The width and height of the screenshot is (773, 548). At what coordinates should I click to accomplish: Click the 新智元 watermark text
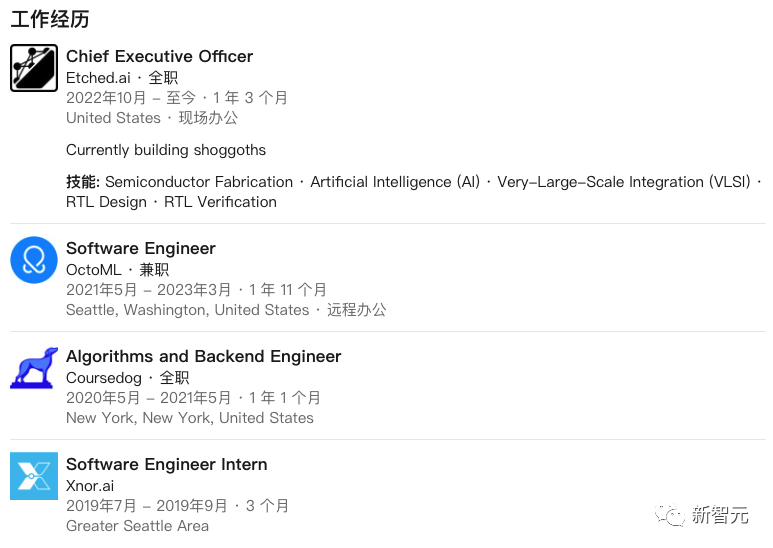point(720,515)
